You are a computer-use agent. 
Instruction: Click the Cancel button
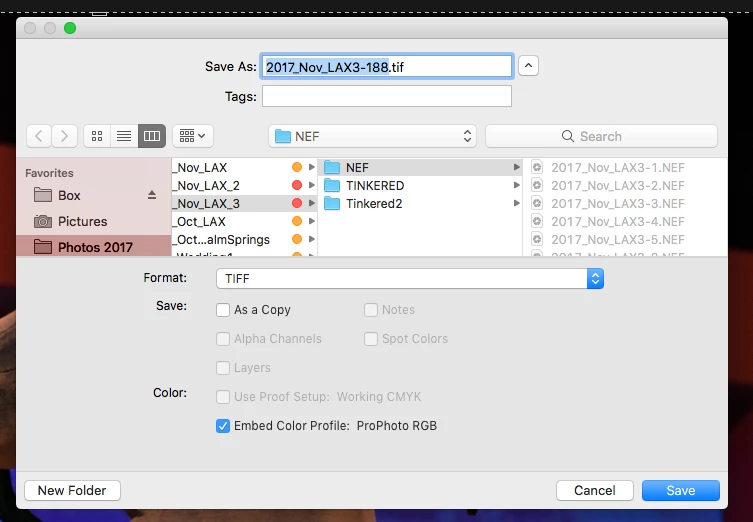coord(595,490)
